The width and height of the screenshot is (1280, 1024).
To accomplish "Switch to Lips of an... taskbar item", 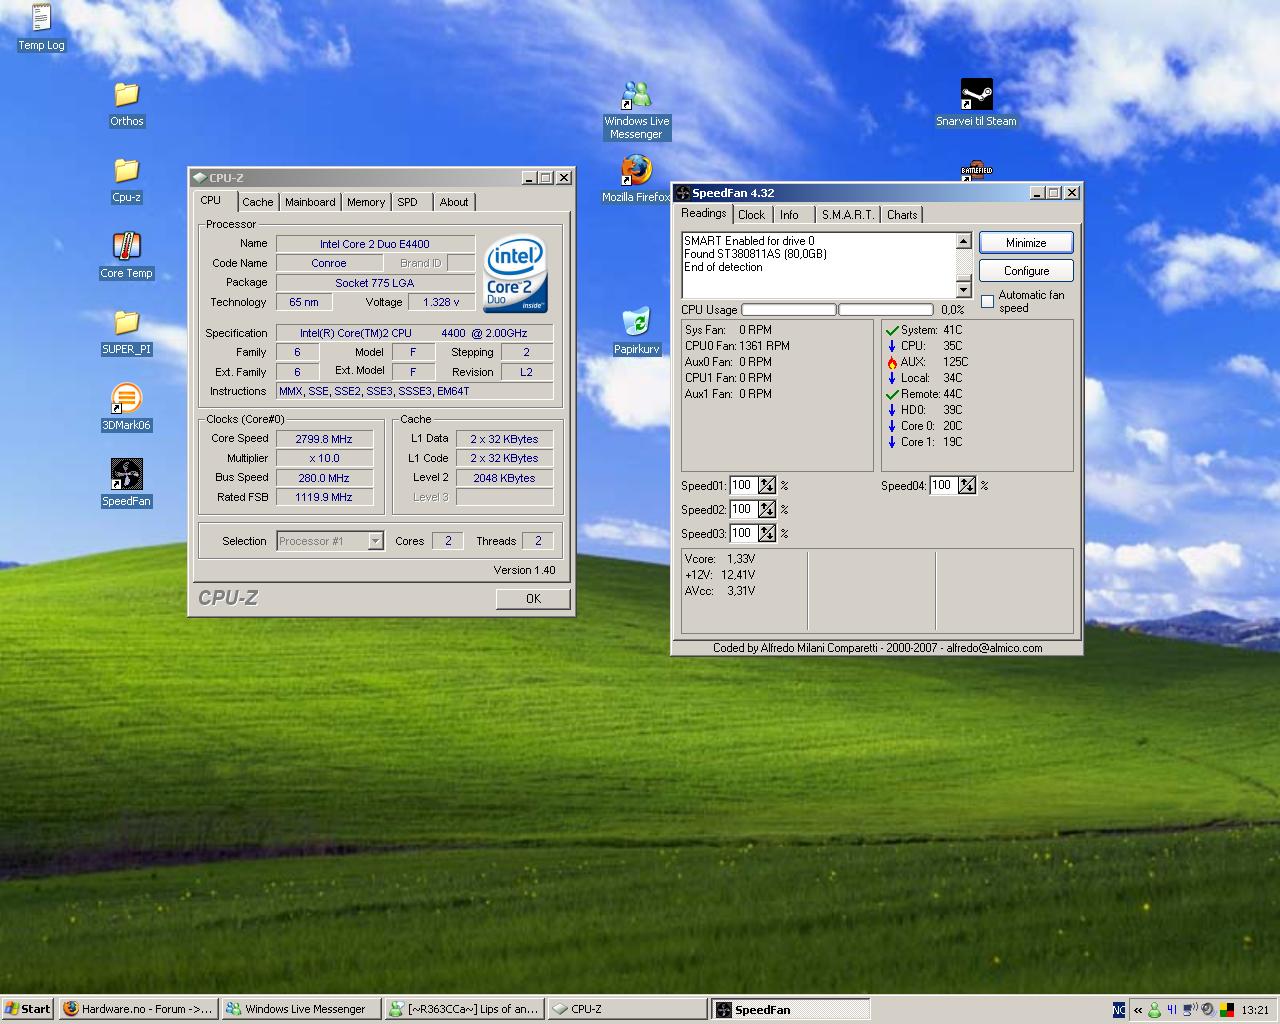I will pyautogui.click(x=465, y=1009).
